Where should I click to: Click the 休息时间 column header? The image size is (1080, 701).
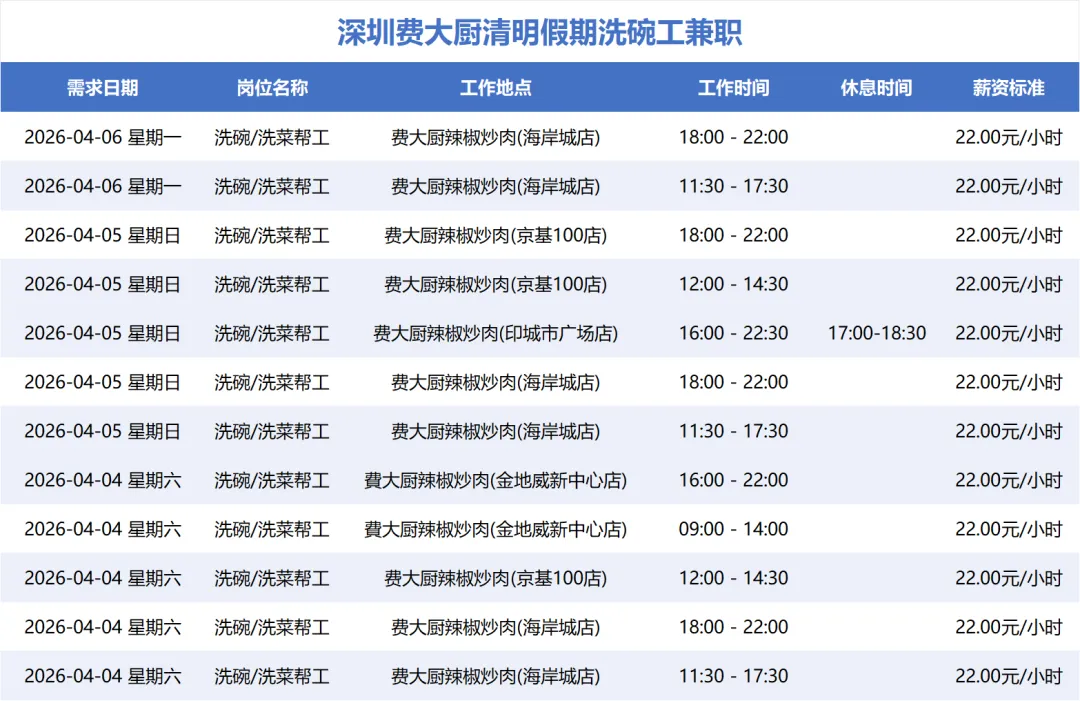(876, 87)
